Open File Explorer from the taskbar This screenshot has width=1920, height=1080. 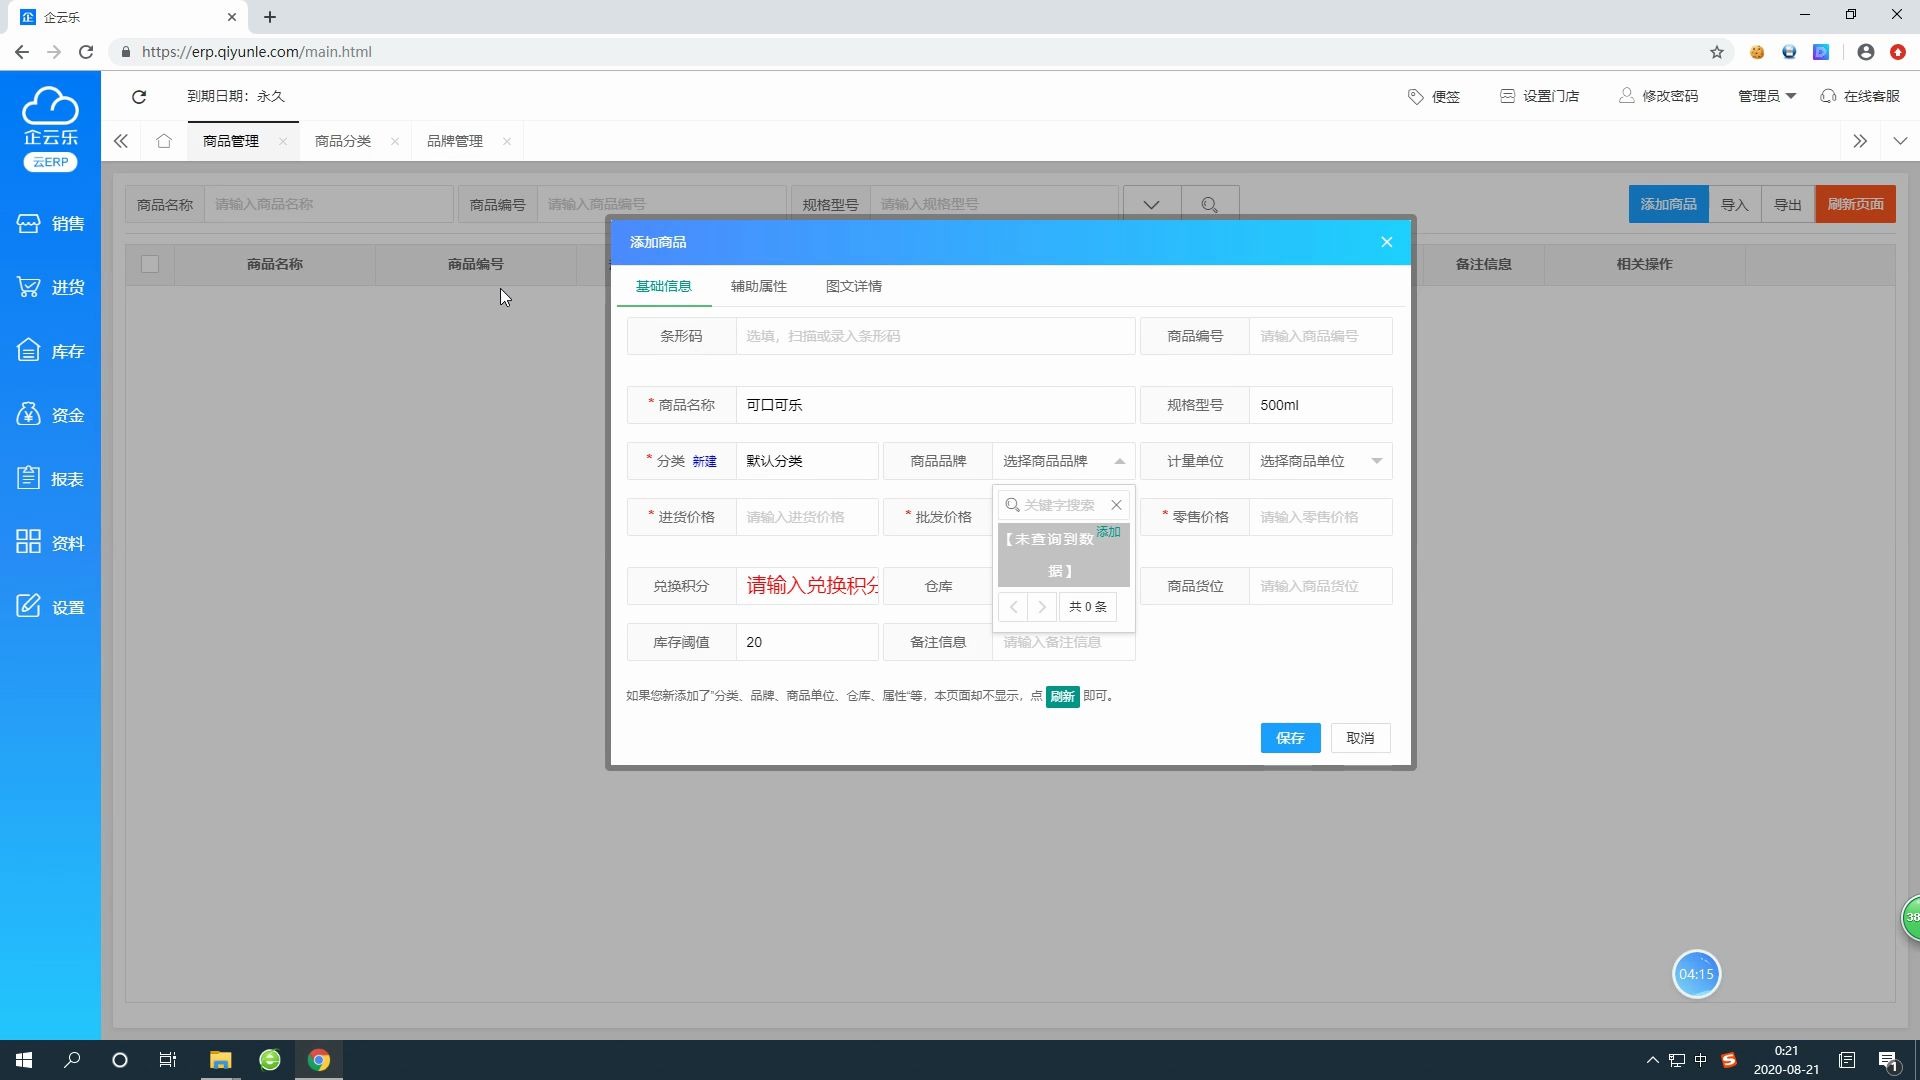click(x=220, y=1060)
